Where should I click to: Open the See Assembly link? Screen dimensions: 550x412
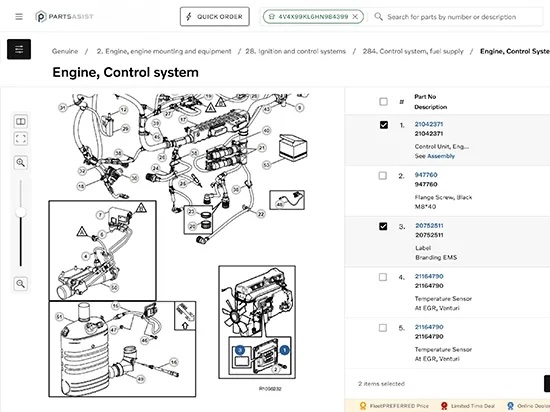441,156
